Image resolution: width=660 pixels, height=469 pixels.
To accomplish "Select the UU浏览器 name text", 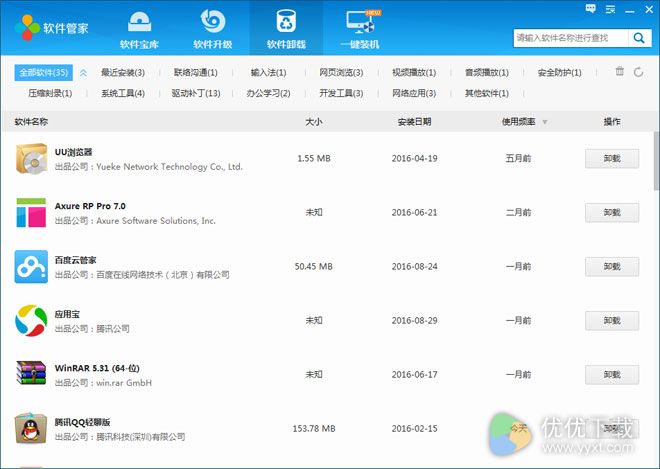I will click(x=73, y=152).
